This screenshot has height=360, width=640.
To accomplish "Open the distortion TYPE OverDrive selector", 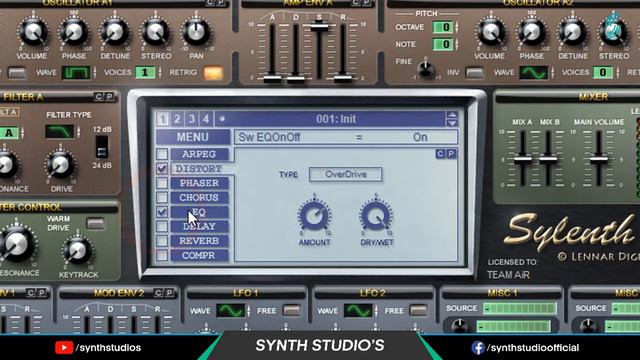I will pos(346,174).
